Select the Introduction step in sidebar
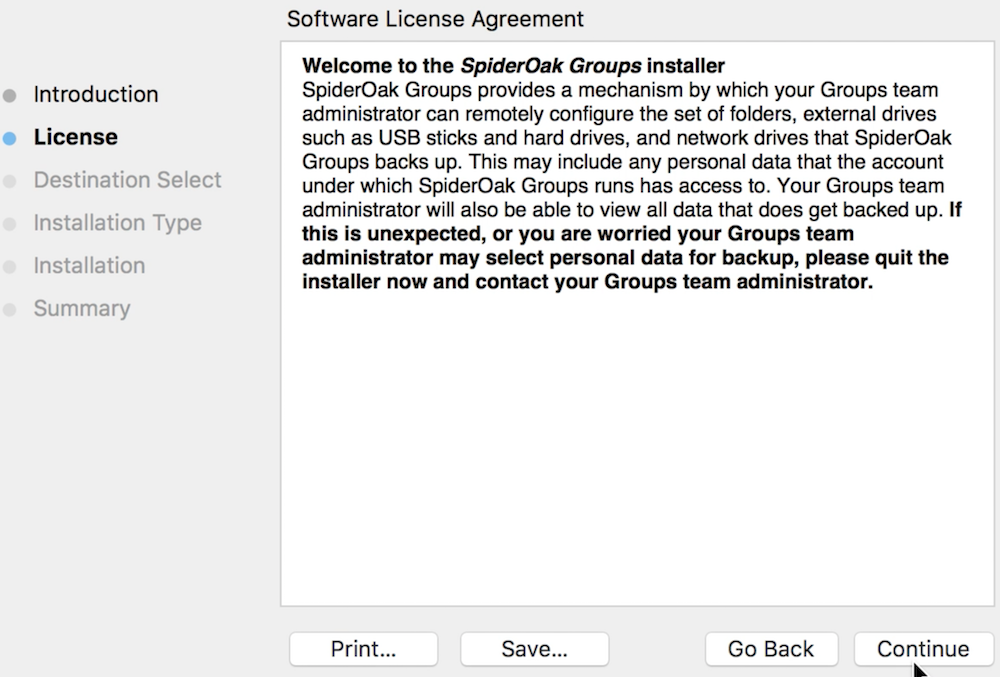 [96, 94]
